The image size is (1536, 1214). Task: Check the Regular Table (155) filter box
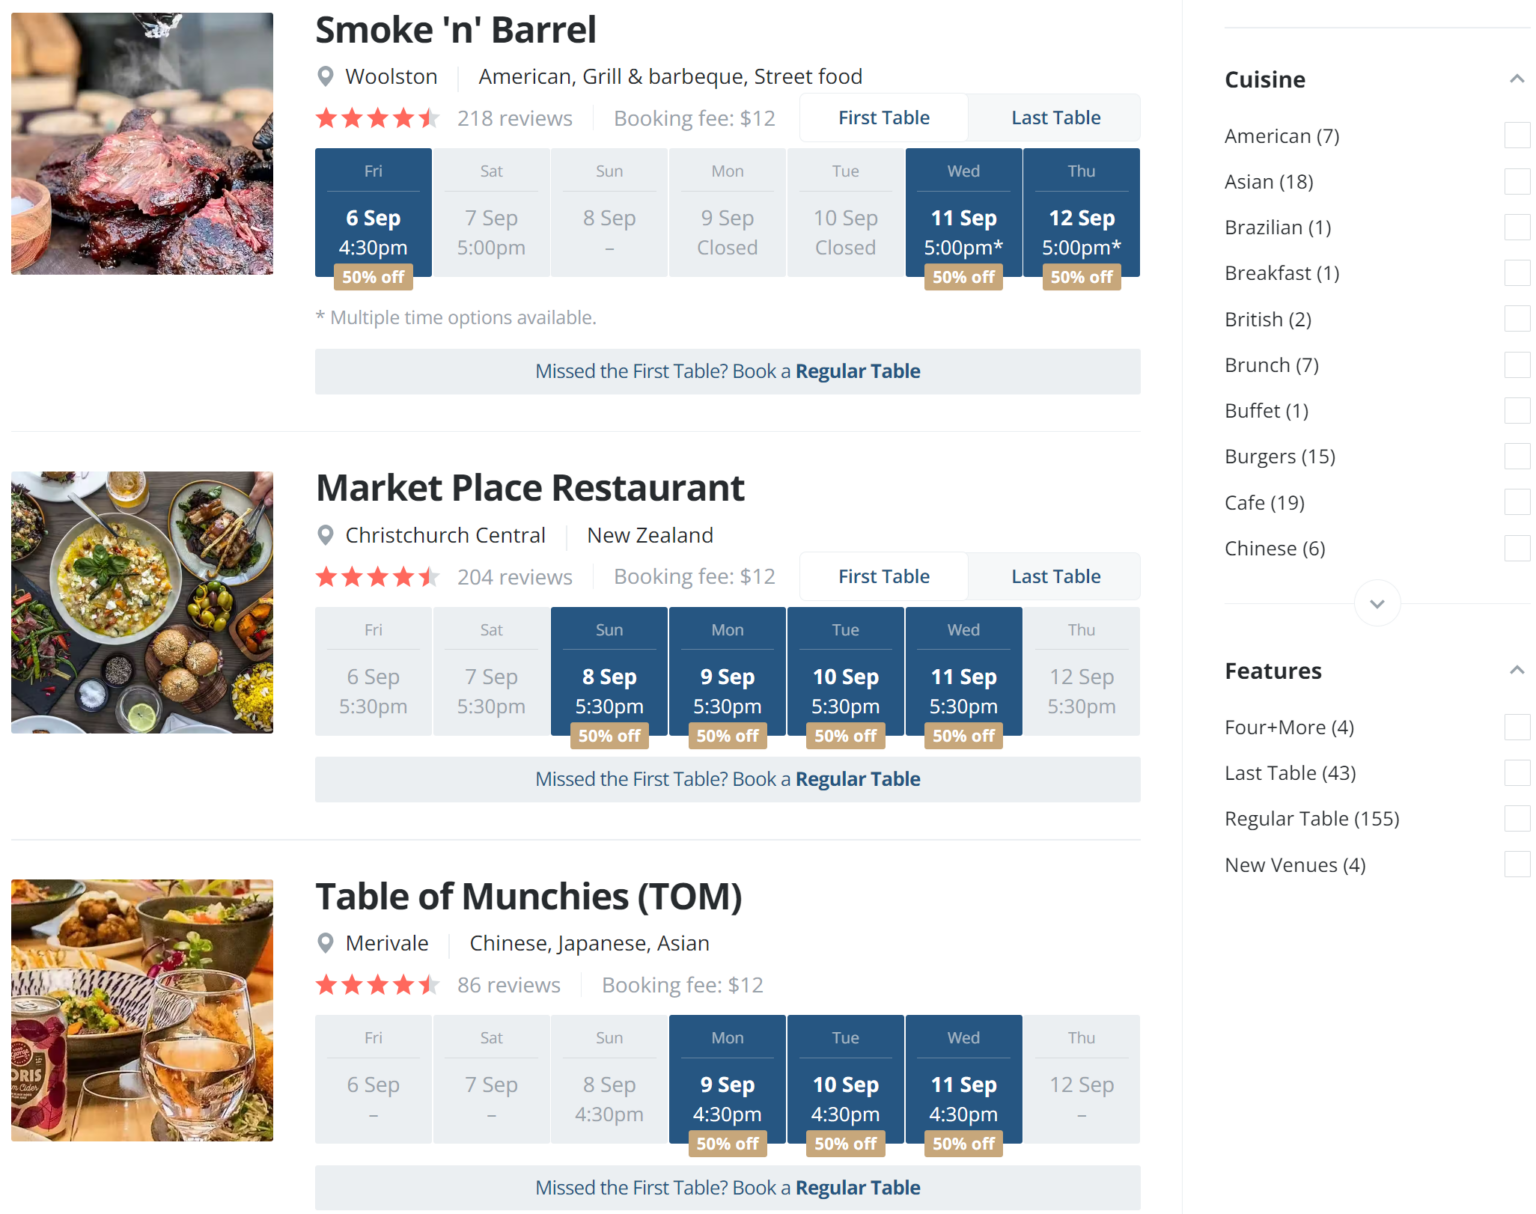point(1517,818)
